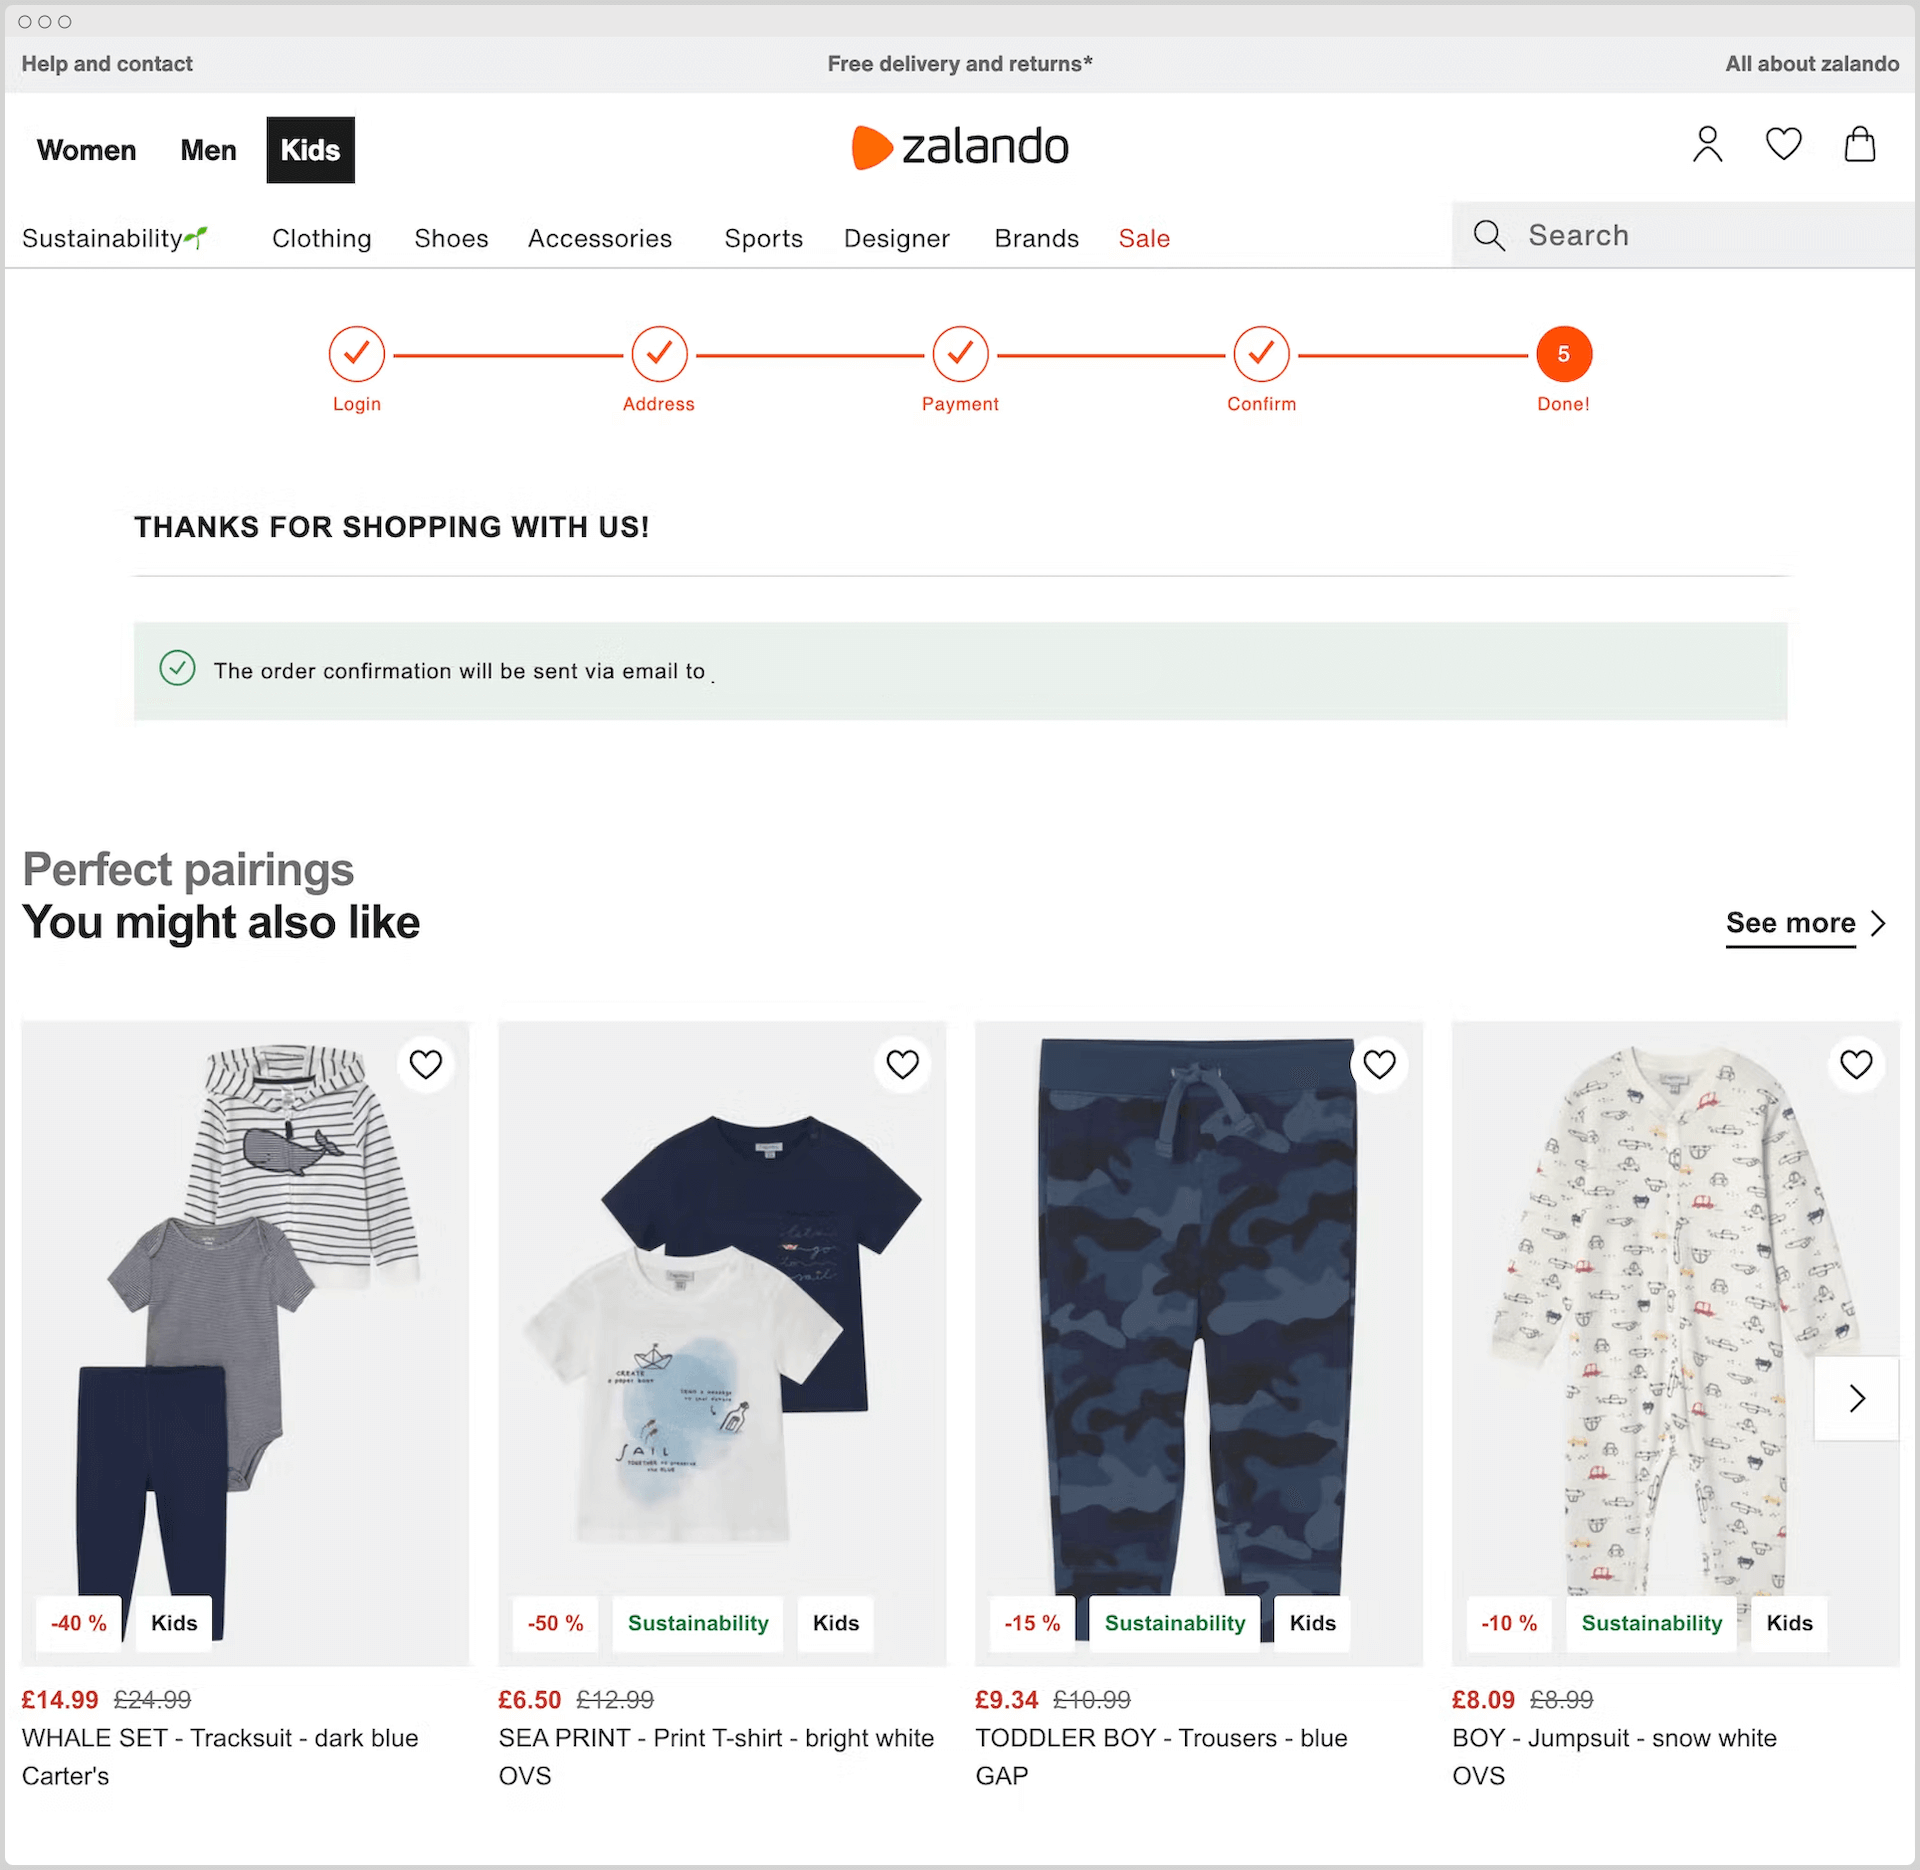Open the user account icon
Screen dimensions: 1920x1870
coord(1707,145)
